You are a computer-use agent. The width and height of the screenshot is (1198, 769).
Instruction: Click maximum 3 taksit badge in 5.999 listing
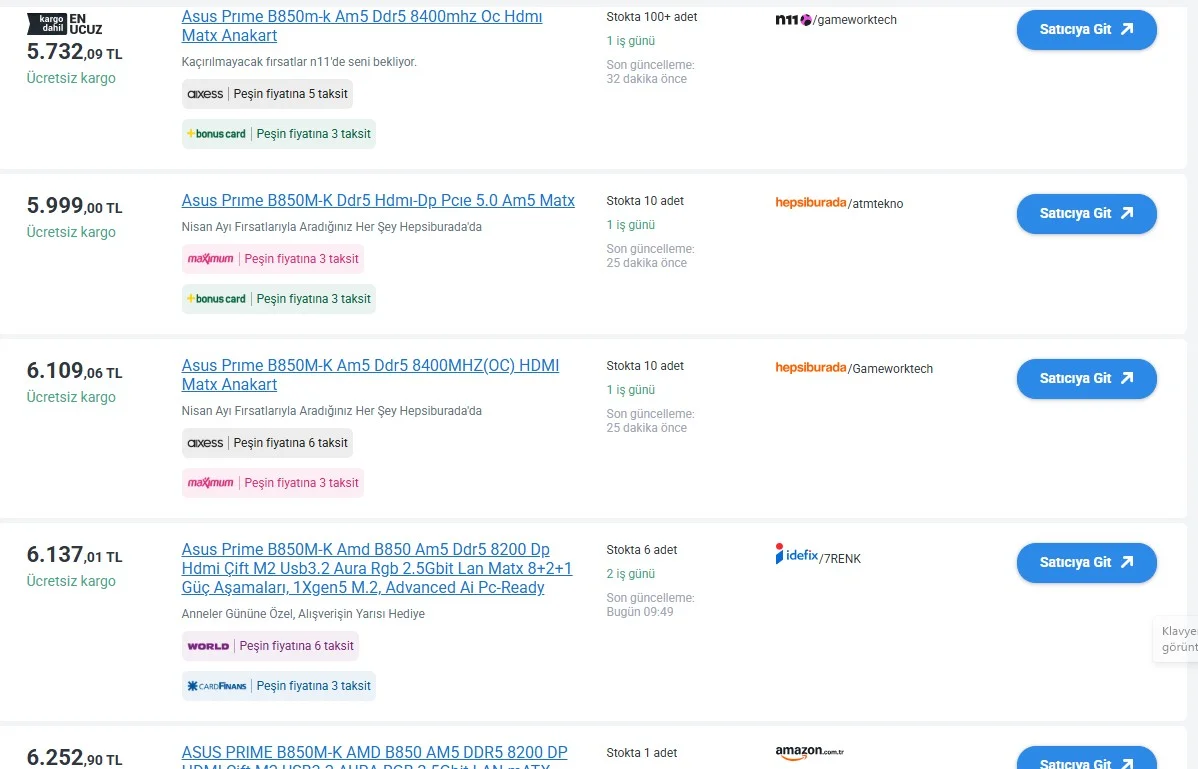[x=273, y=259]
